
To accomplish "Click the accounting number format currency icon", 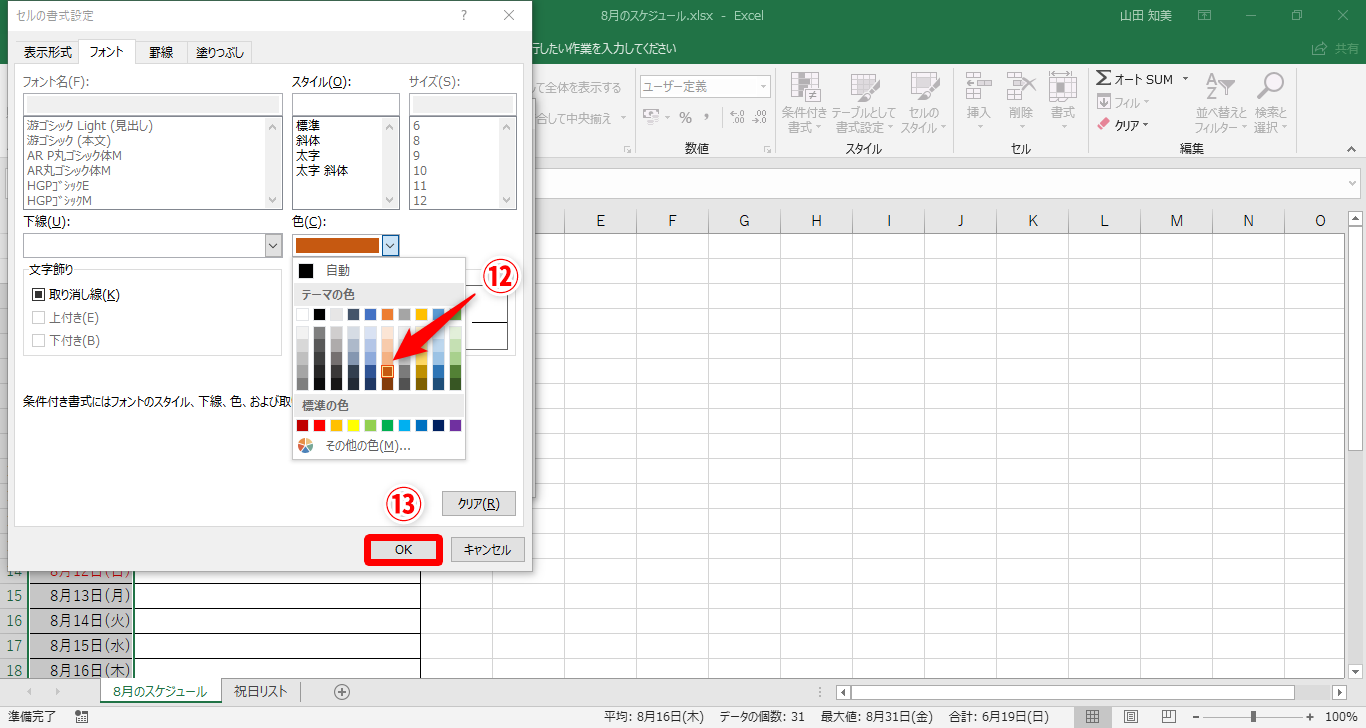I will click(652, 117).
